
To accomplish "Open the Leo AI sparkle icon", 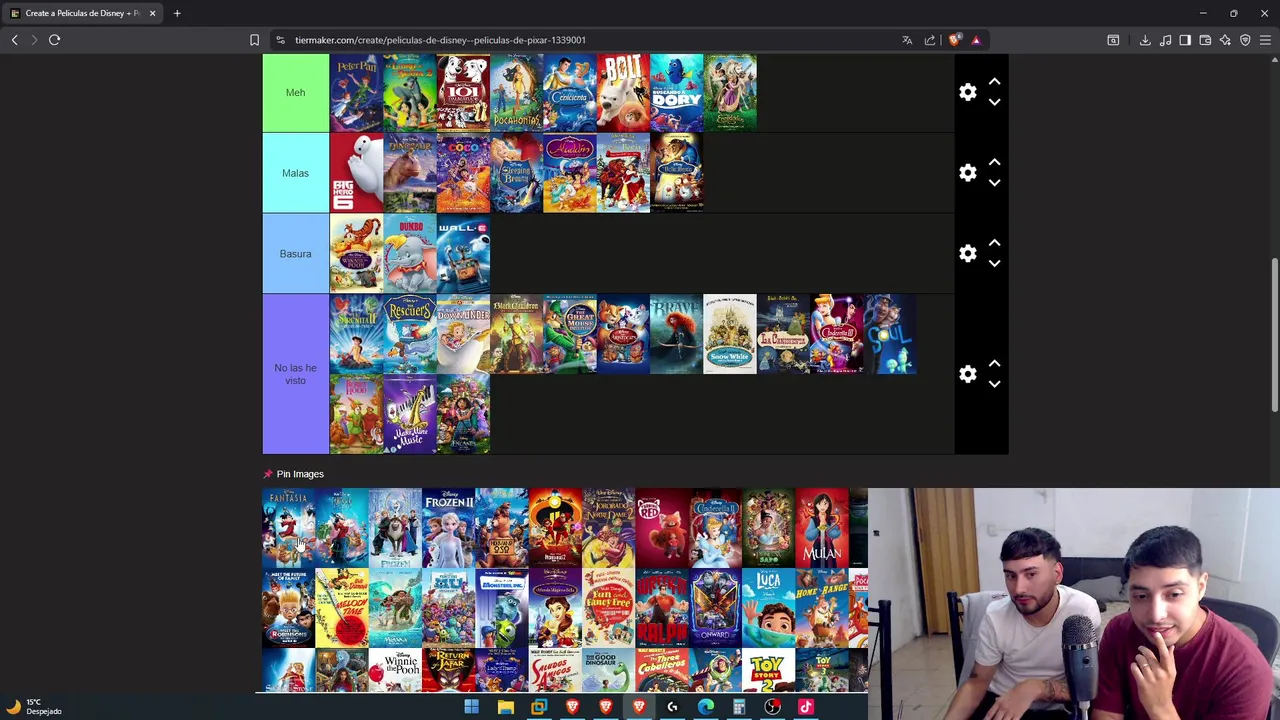I will click(1225, 40).
